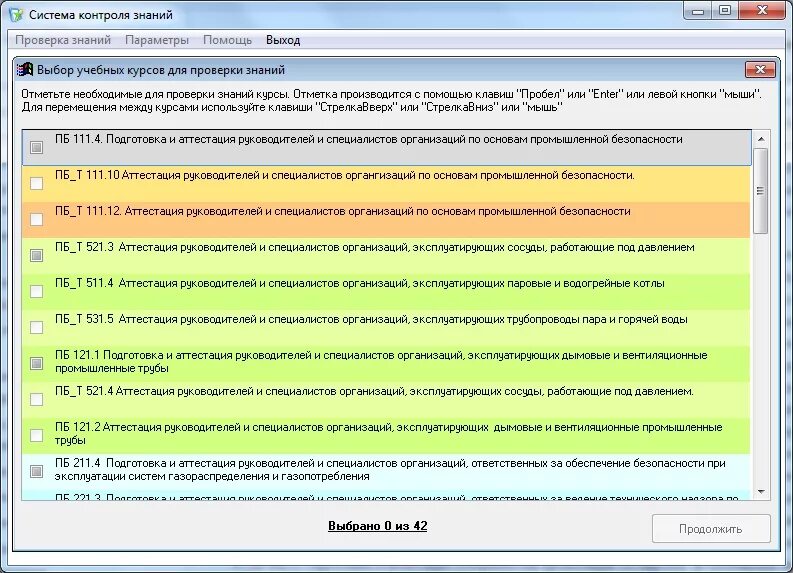Click the ПБ 121.1 дымовые и вентиляционные course text
The width and height of the screenshot is (793, 573).
[x=381, y=362]
